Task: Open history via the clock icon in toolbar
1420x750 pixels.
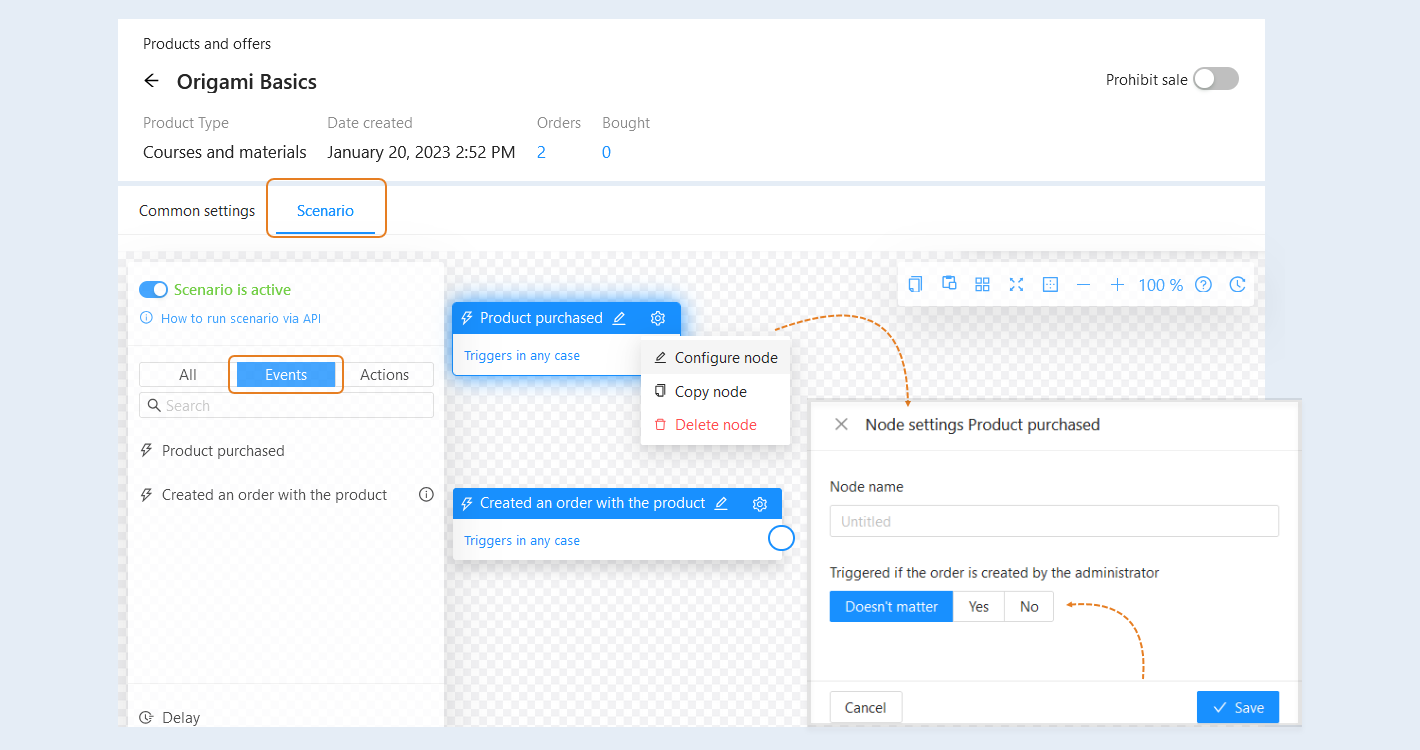Action: tap(1237, 285)
